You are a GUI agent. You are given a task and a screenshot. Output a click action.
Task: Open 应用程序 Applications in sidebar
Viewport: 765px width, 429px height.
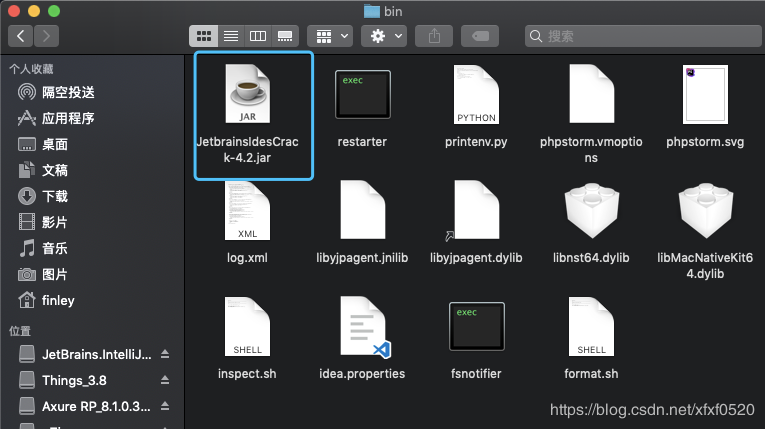pos(56,118)
